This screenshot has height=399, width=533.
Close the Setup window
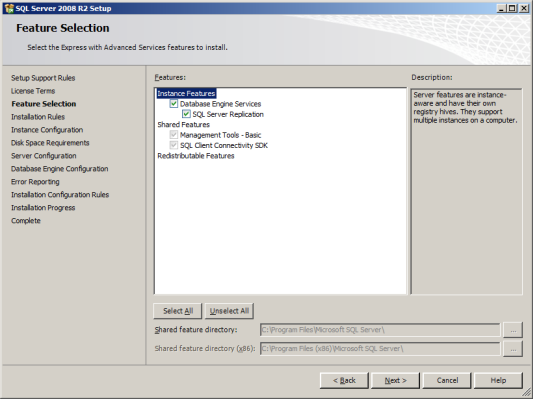pos(523,8)
